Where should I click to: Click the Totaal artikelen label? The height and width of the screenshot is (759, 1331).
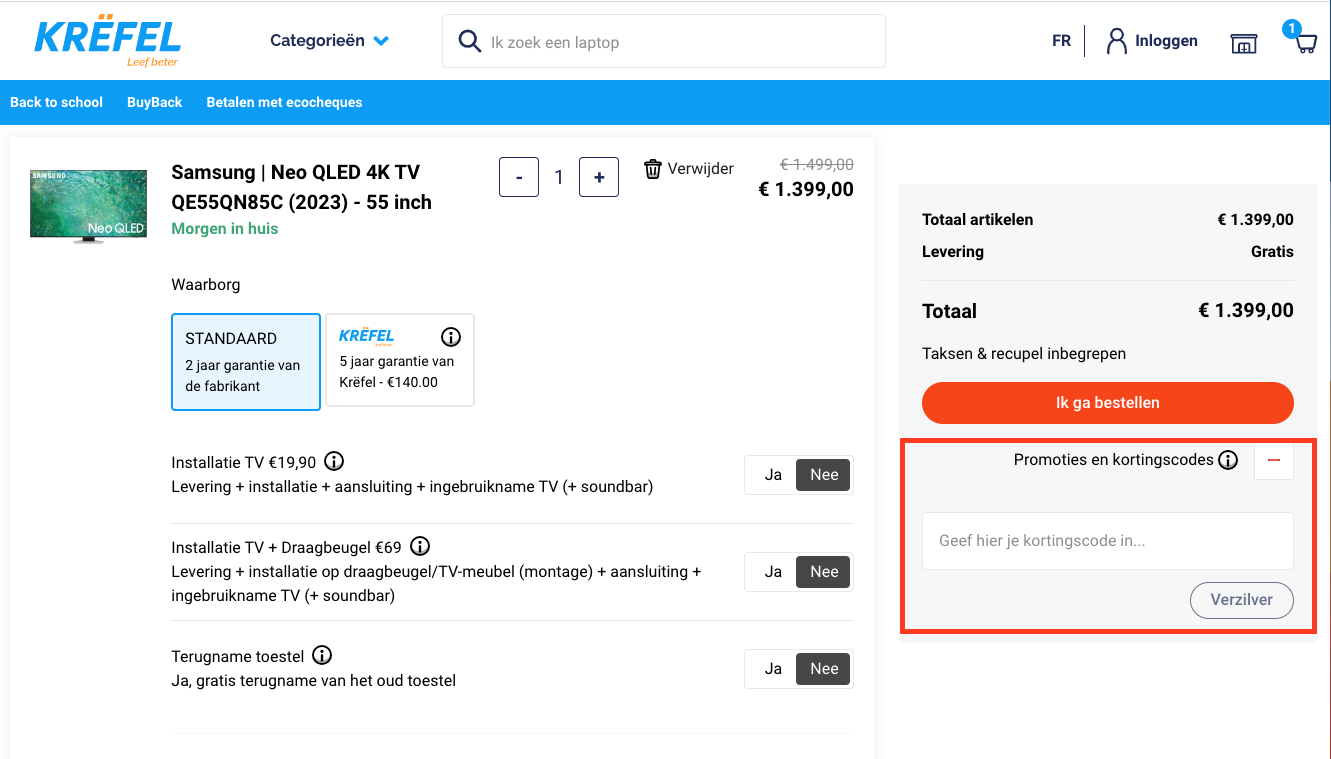pyautogui.click(x=978, y=219)
